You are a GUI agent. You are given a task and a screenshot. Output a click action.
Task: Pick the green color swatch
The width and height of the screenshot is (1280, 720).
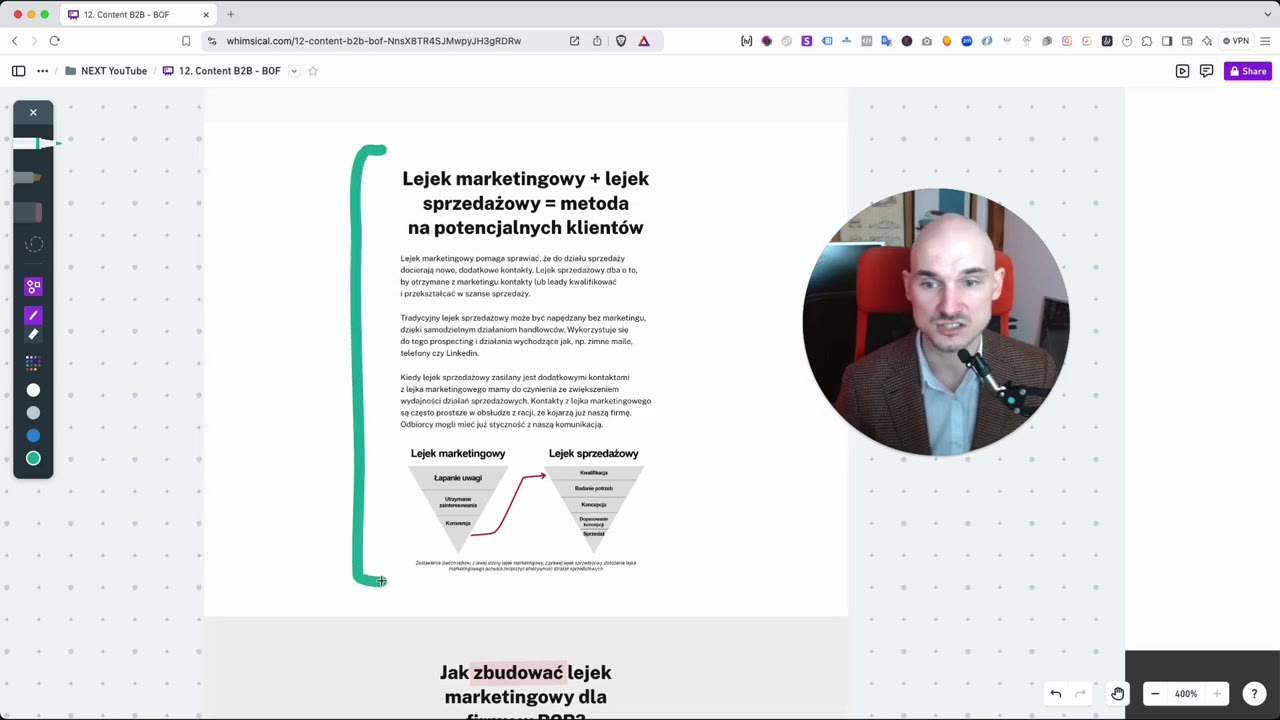pos(33,458)
